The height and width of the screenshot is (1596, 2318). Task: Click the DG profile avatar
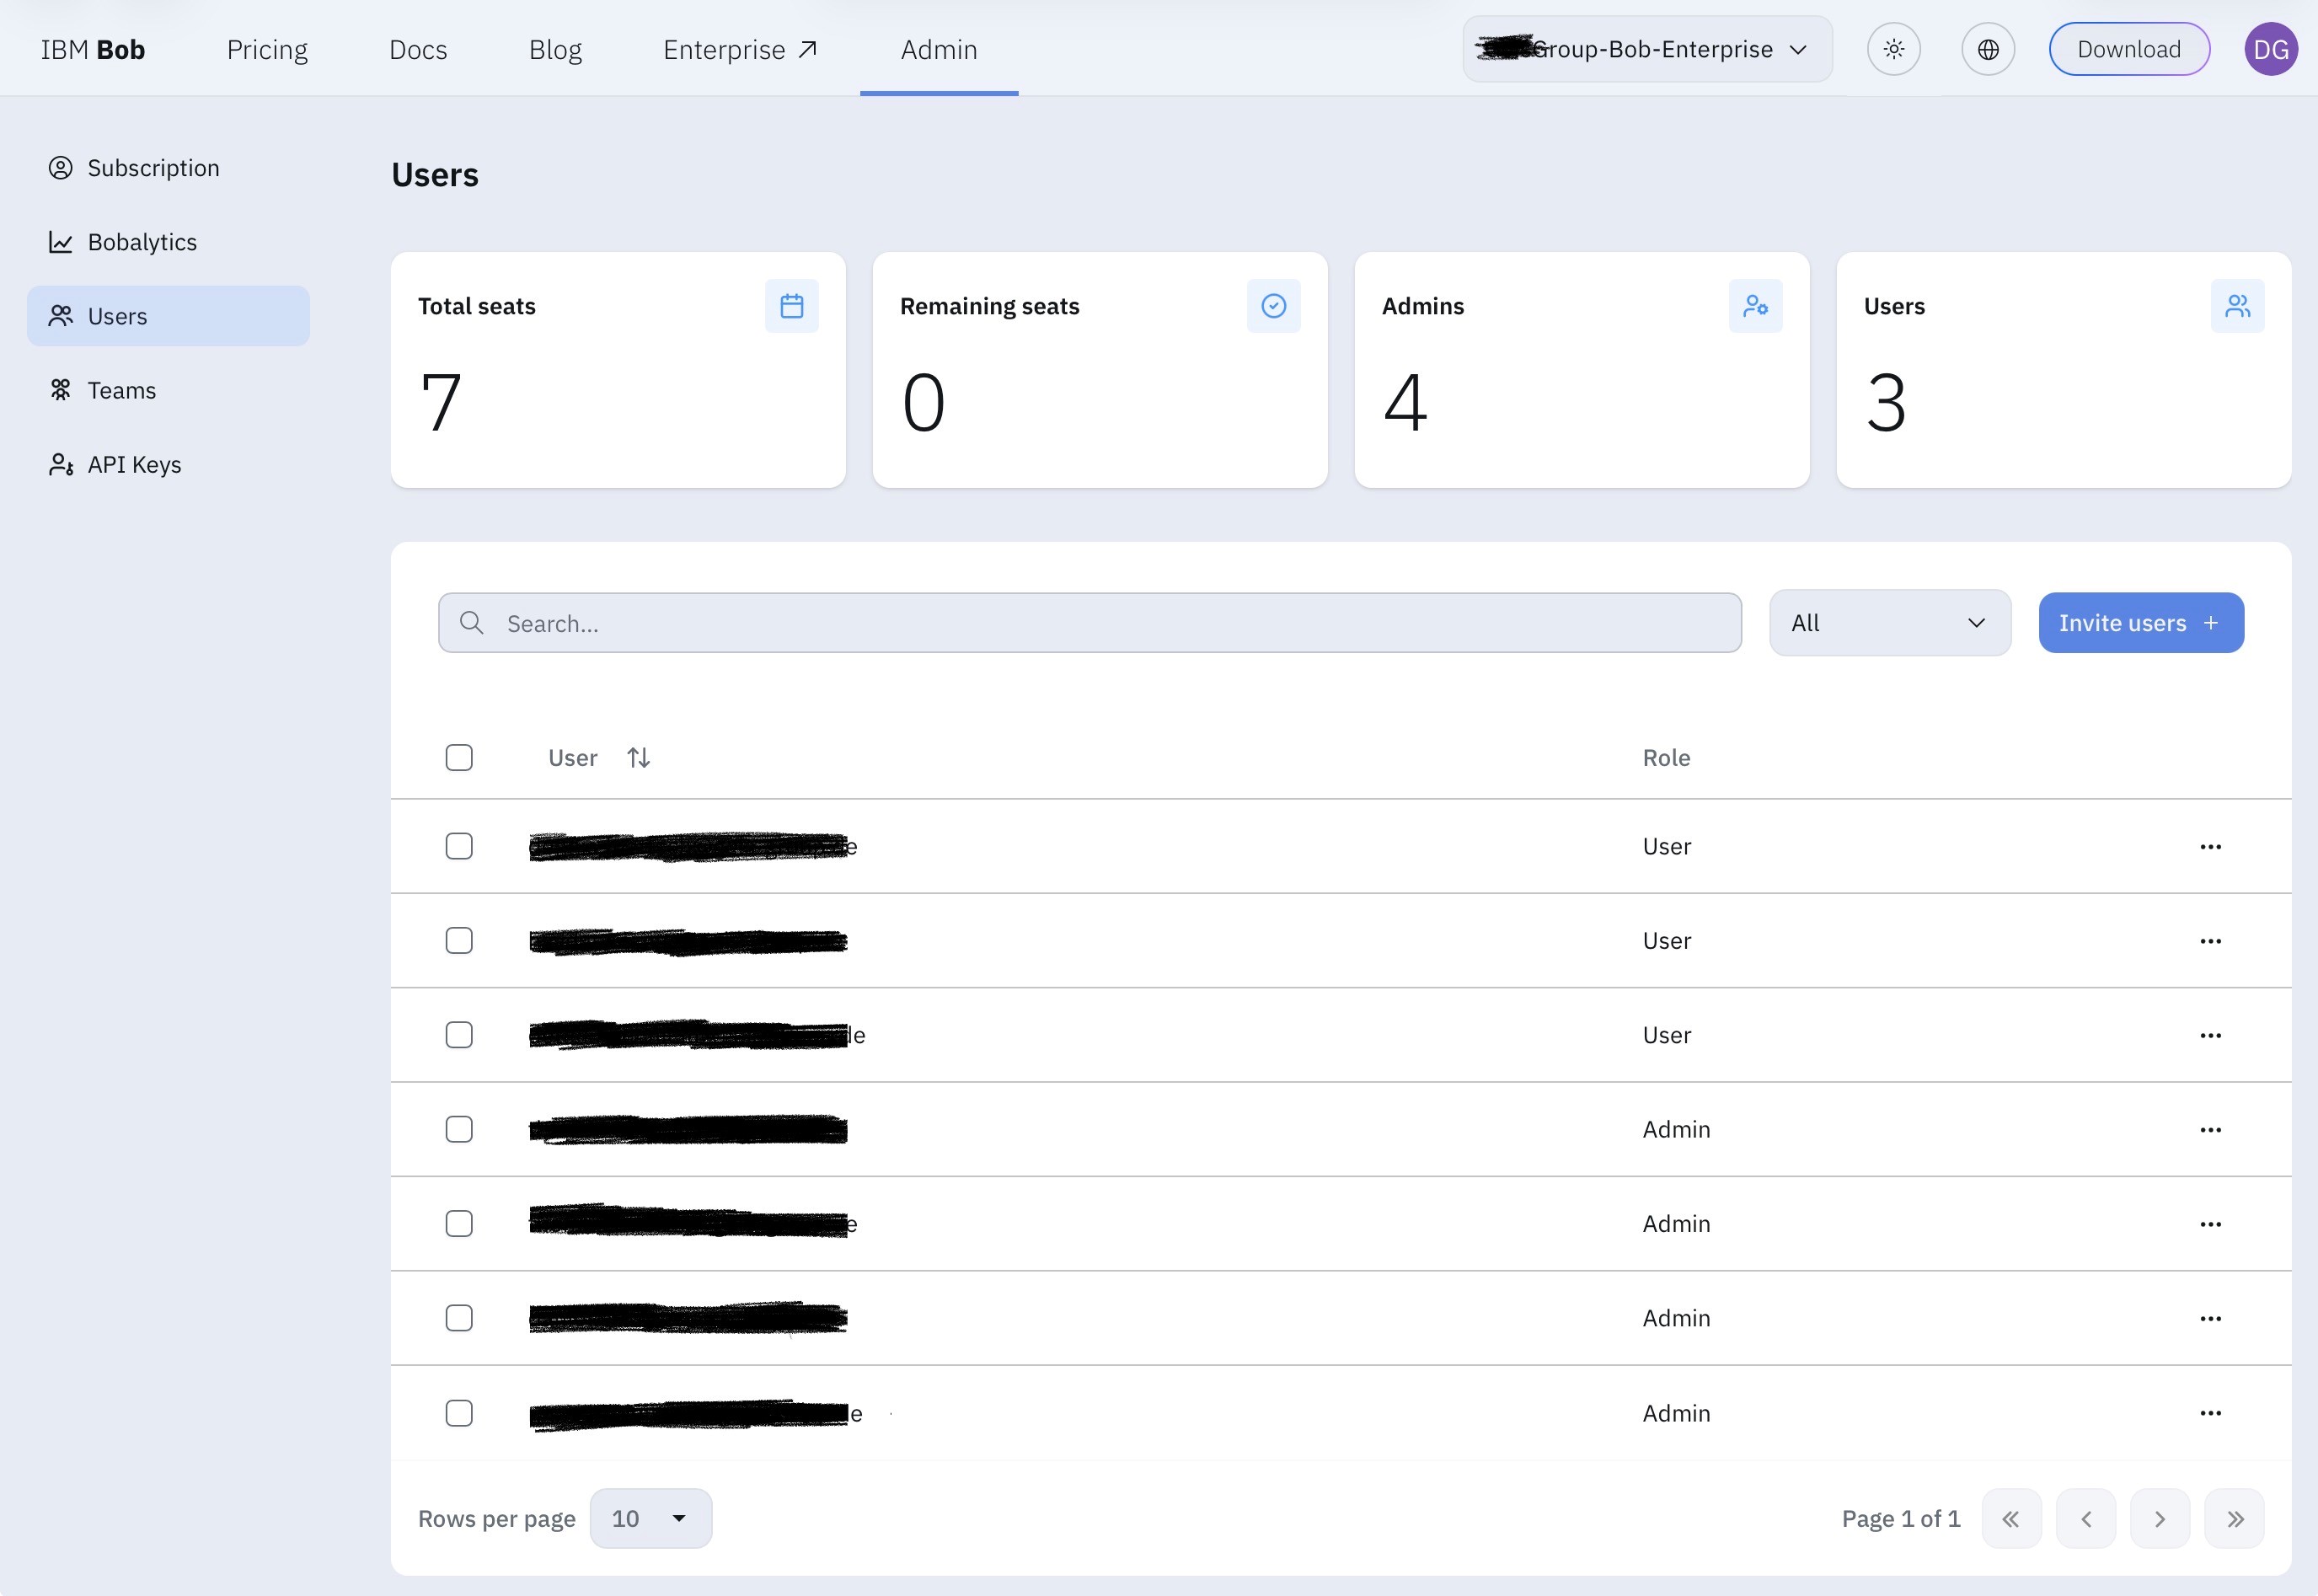click(x=2270, y=49)
